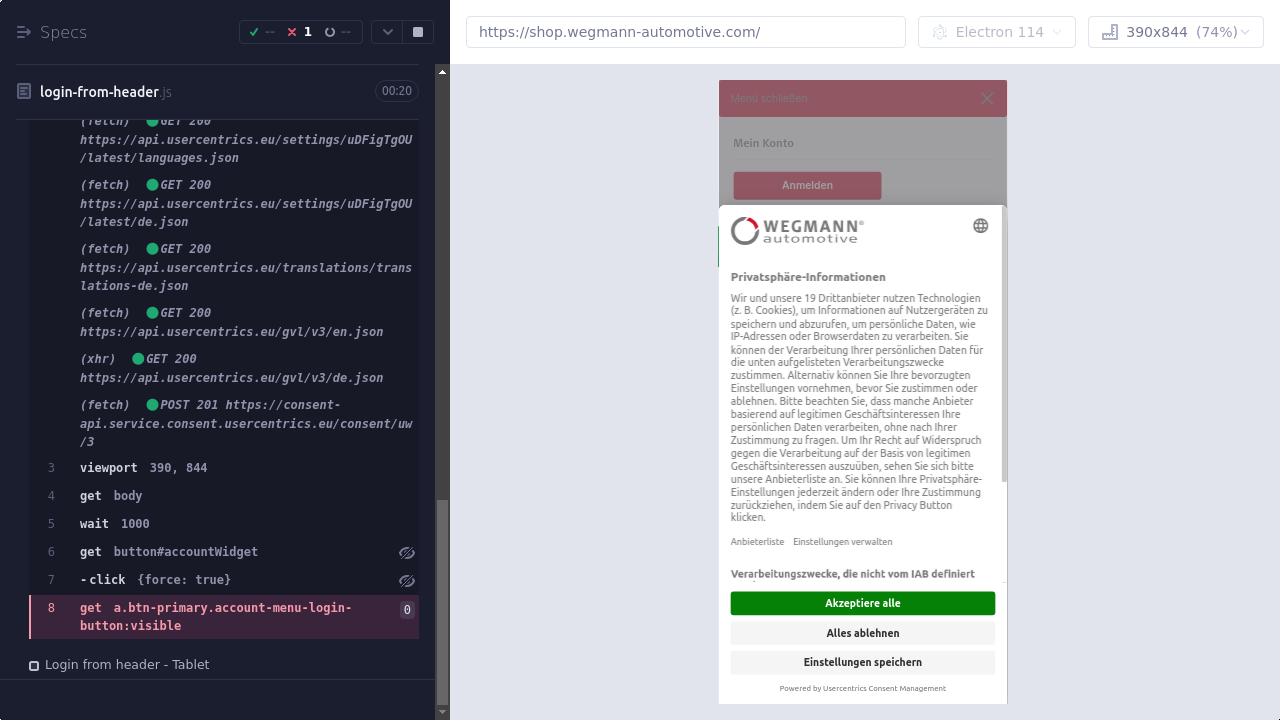The image size is (1280, 720).
Task: Click the URL address field
Action: click(685, 32)
